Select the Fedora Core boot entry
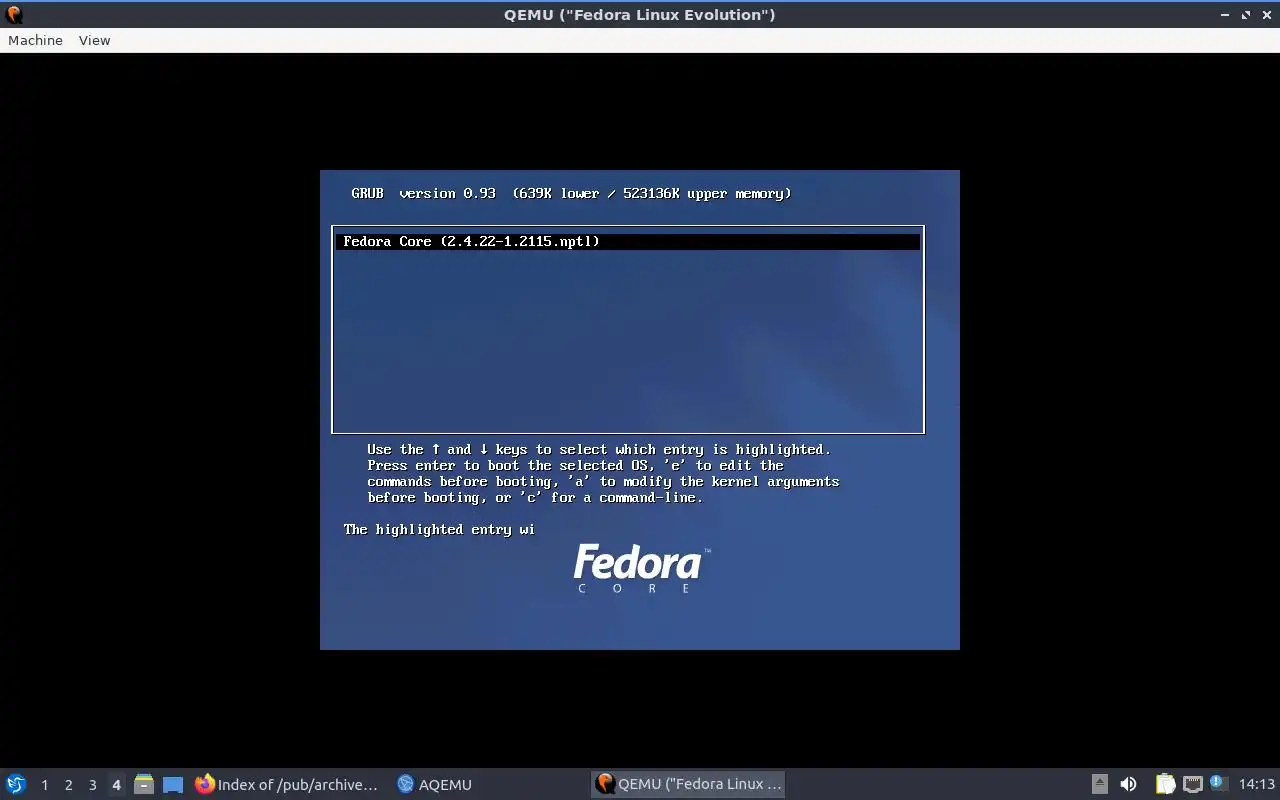Screen dimensions: 1280x800 [627, 241]
